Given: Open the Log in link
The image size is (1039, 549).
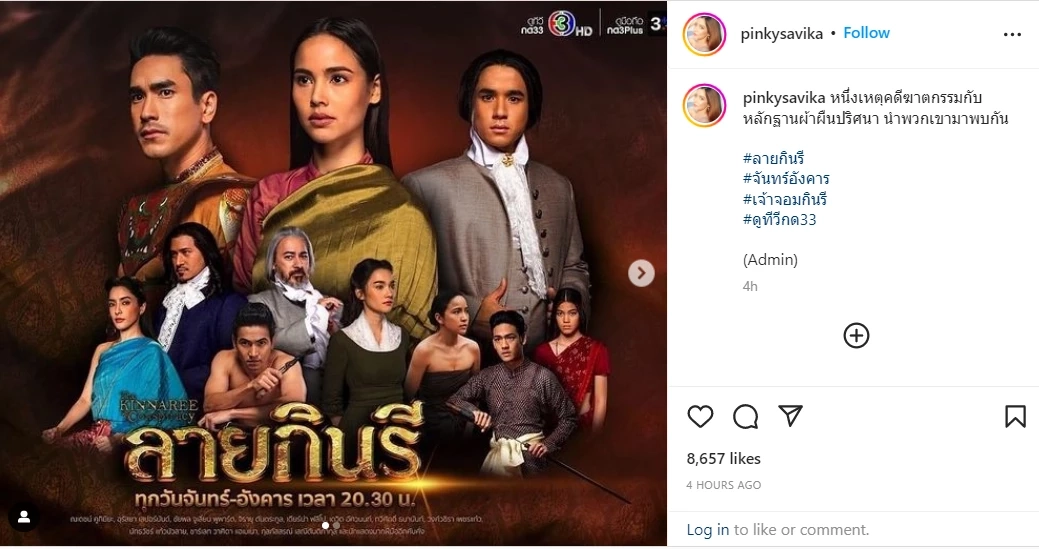Looking at the screenshot, I should coord(708,530).
